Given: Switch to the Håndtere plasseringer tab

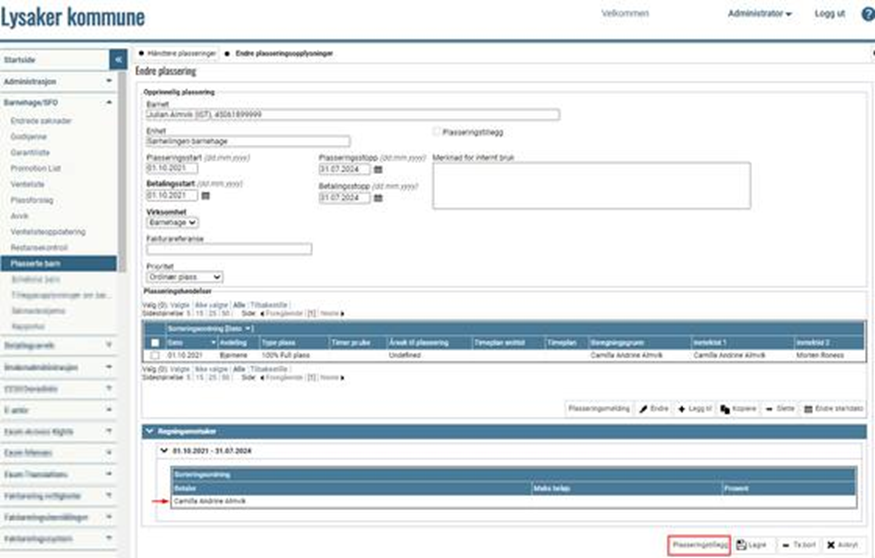Looking at the screenshot, I should click(x=176, y=52).
